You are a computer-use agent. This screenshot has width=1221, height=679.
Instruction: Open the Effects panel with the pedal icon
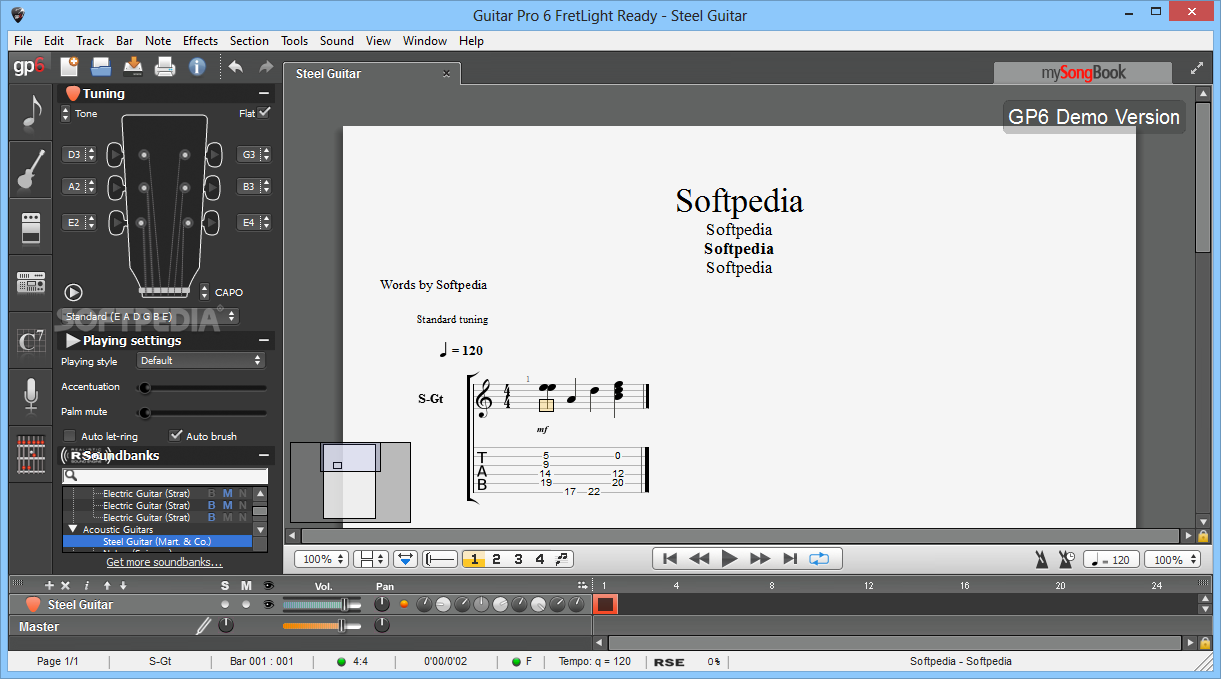[x=31, y=227]
